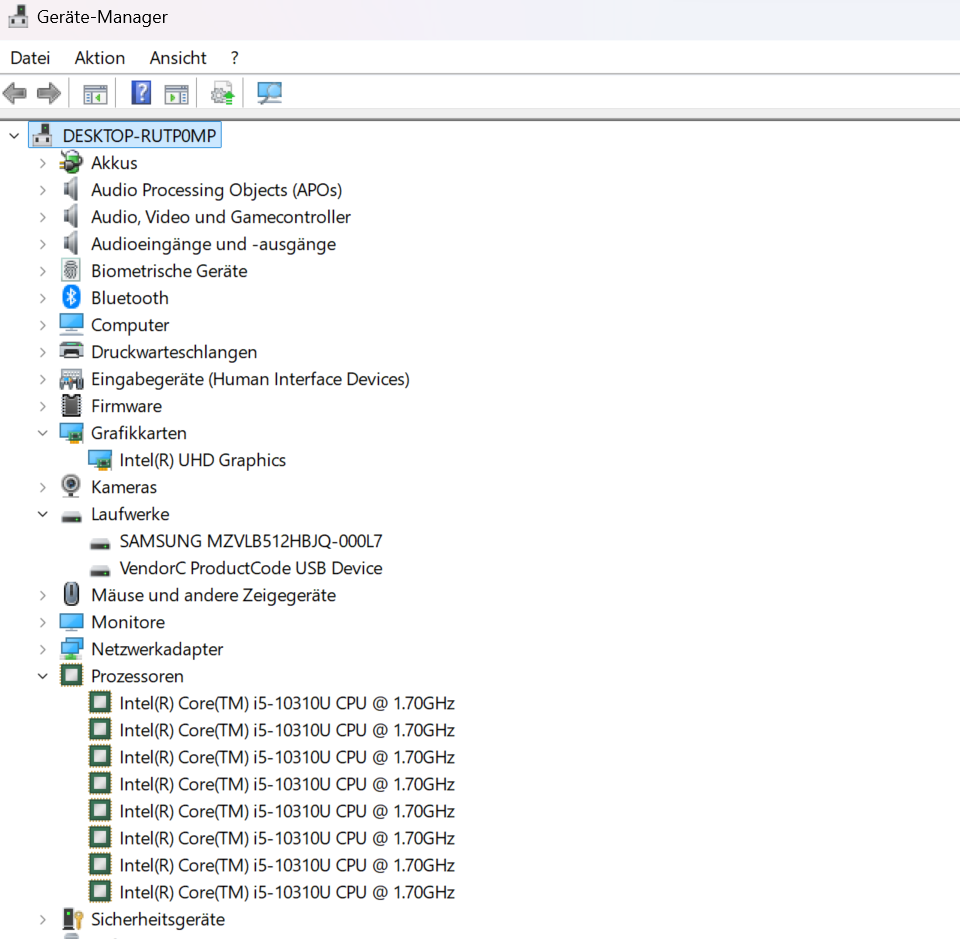Click the Akkus battery icon
Screen dimensions: 960x939
tap(71, 162)
